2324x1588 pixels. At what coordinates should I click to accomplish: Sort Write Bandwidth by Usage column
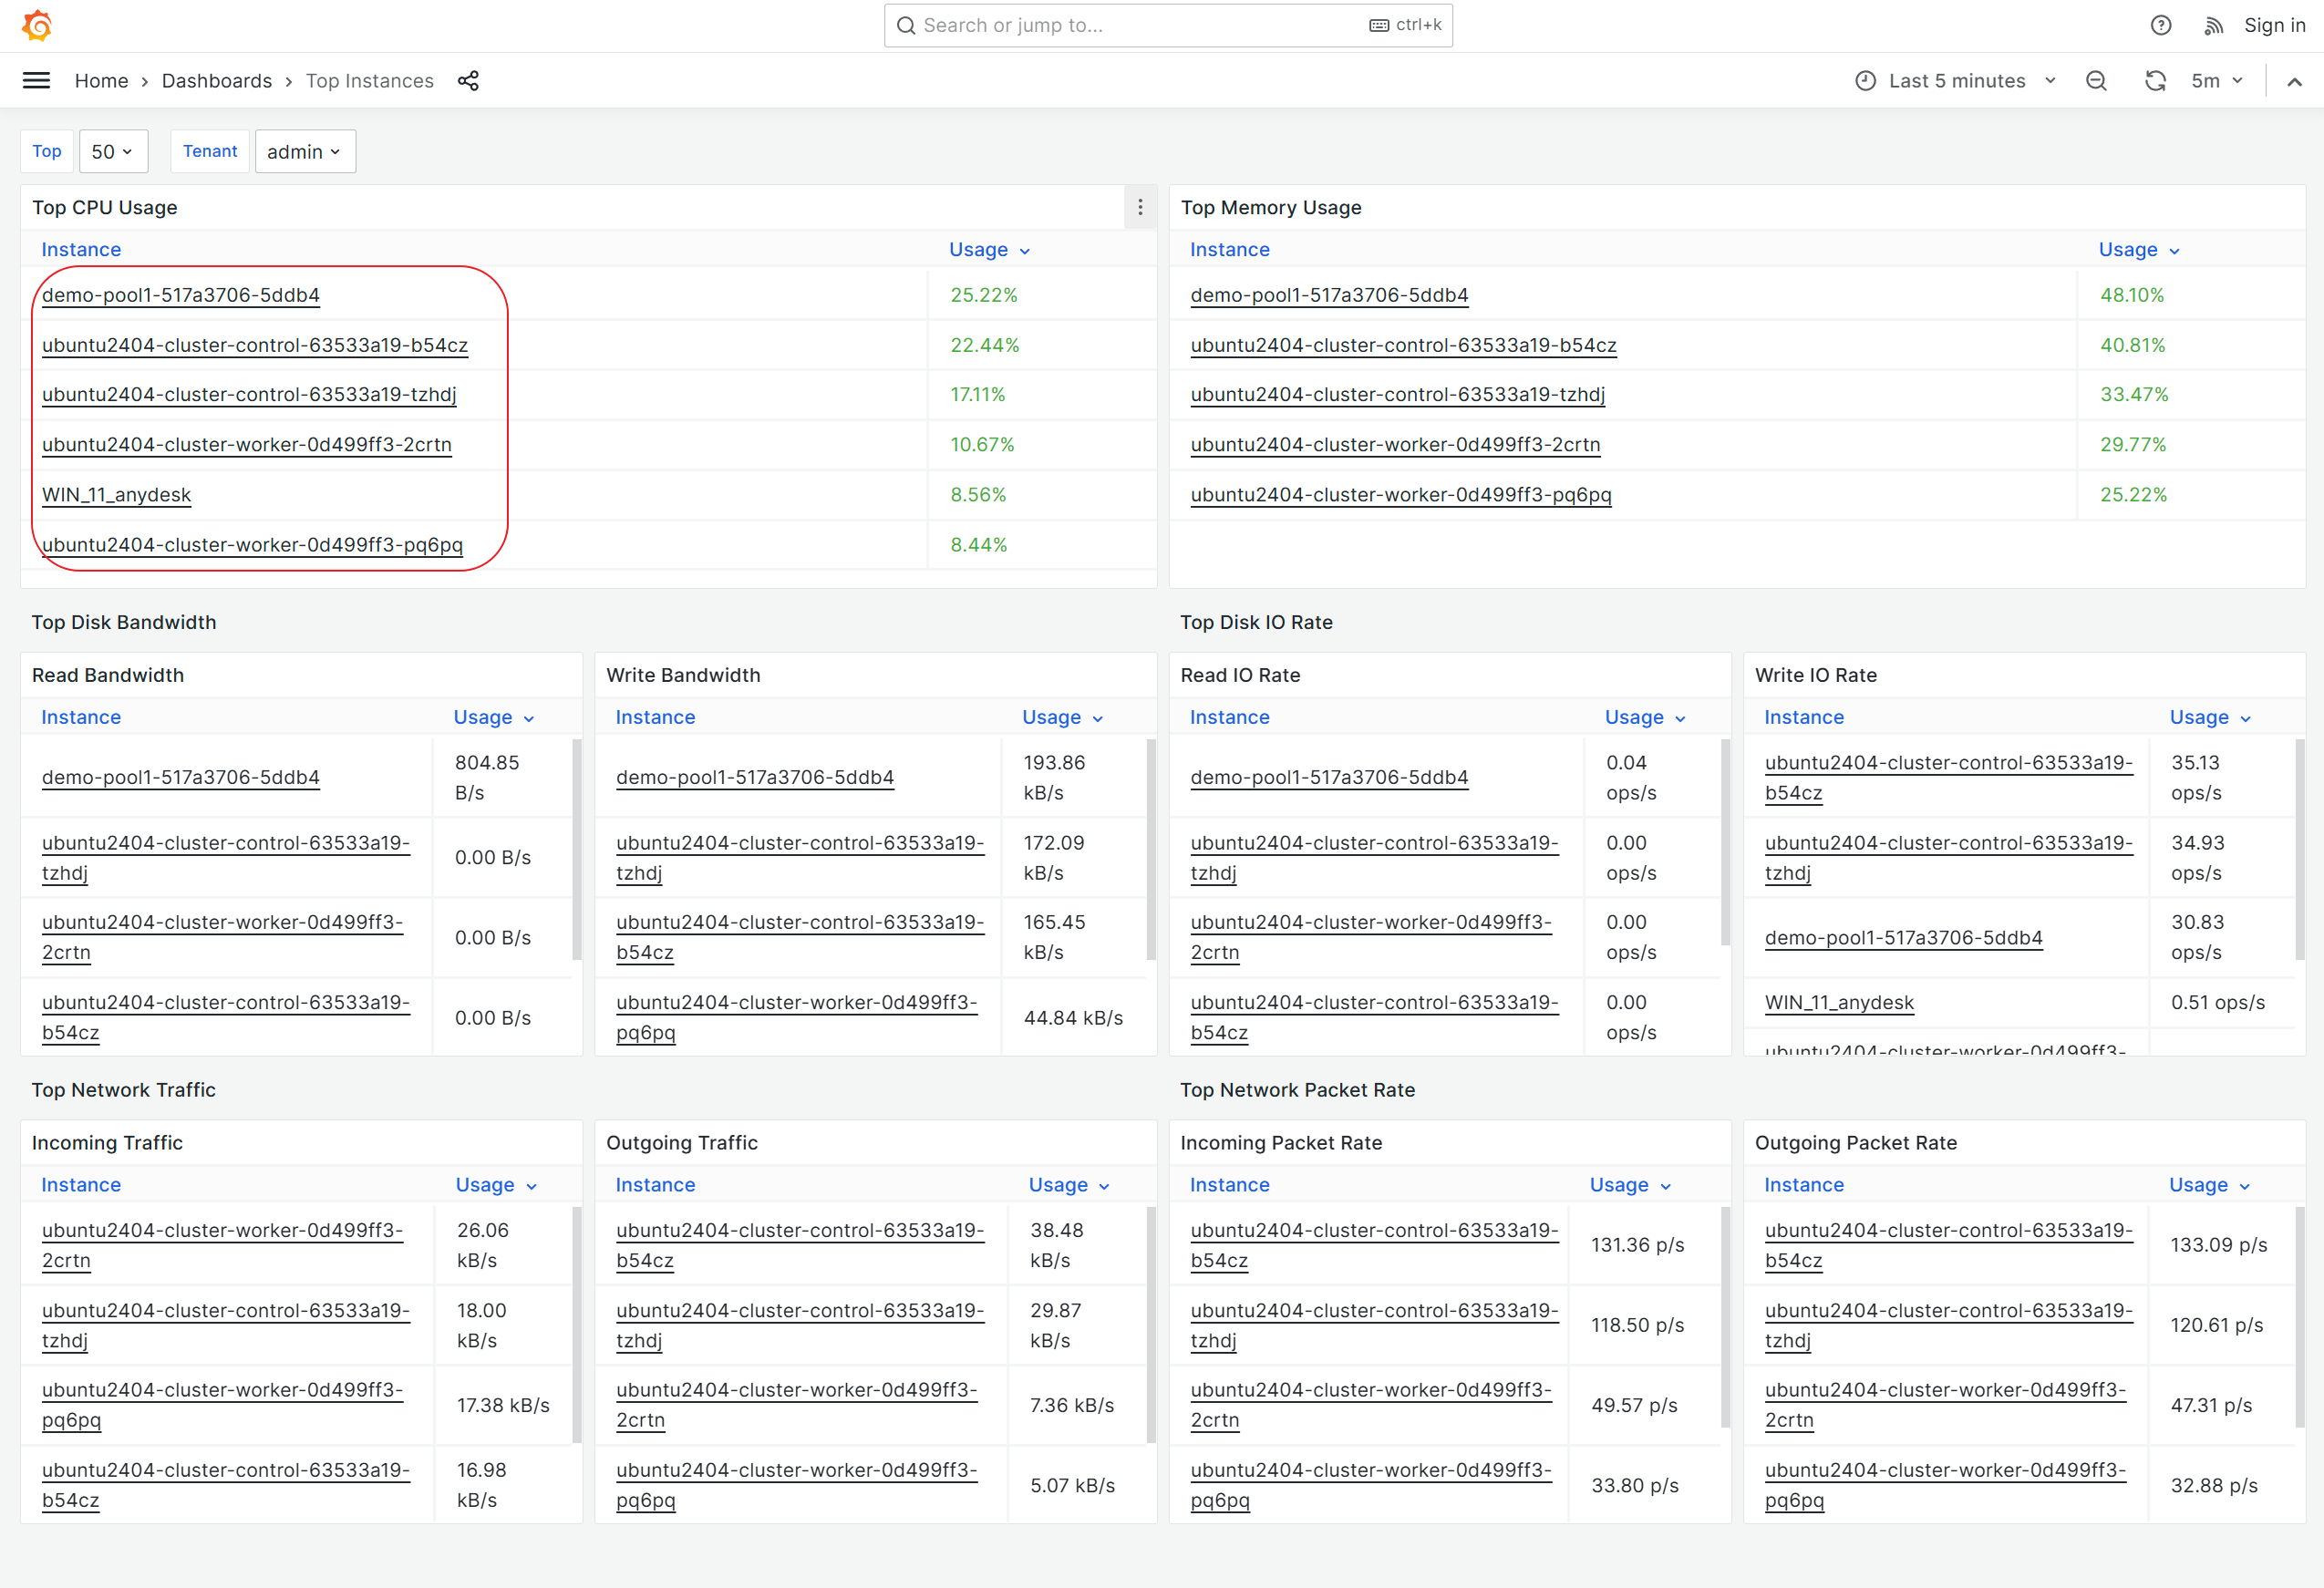click(1062, 717)
